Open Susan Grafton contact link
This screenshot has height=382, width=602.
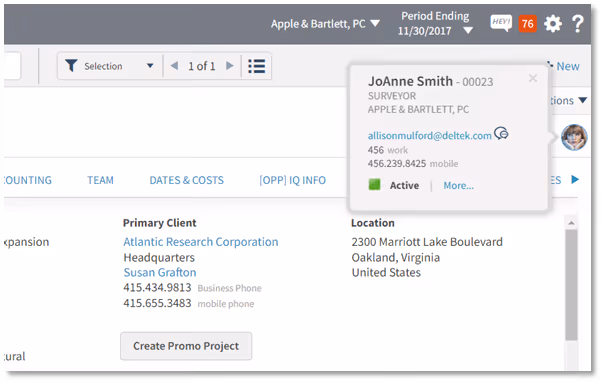160,273
